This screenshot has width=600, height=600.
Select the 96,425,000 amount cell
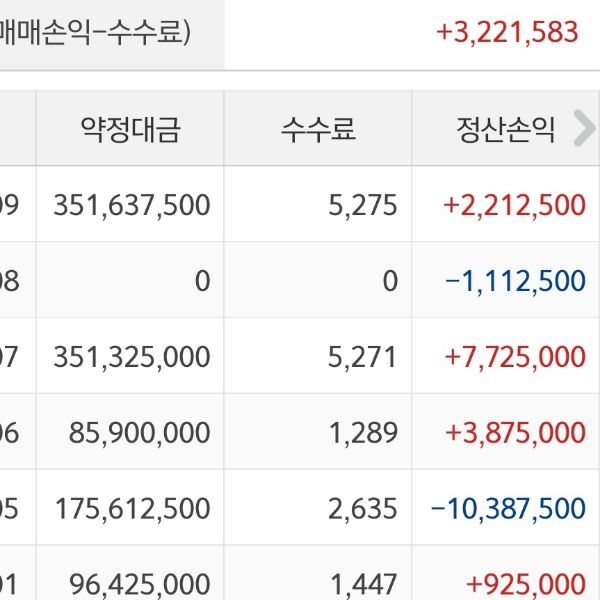(140, 583)
